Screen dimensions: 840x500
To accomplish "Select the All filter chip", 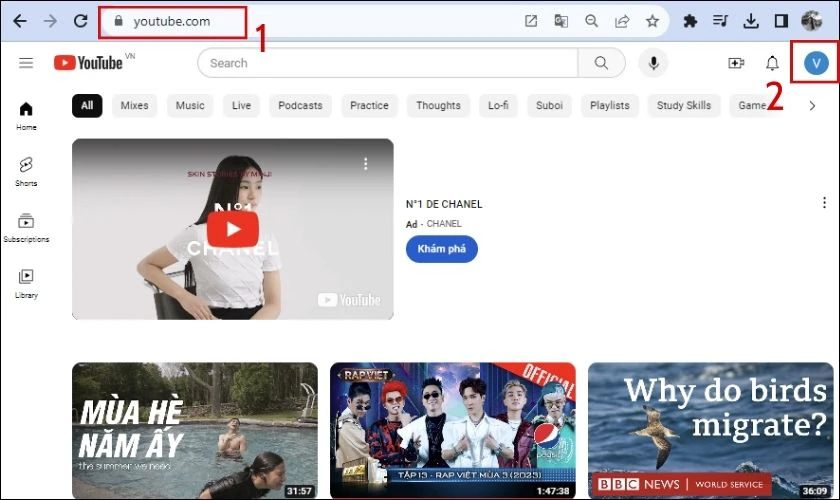I will click(x=87, y=106).
